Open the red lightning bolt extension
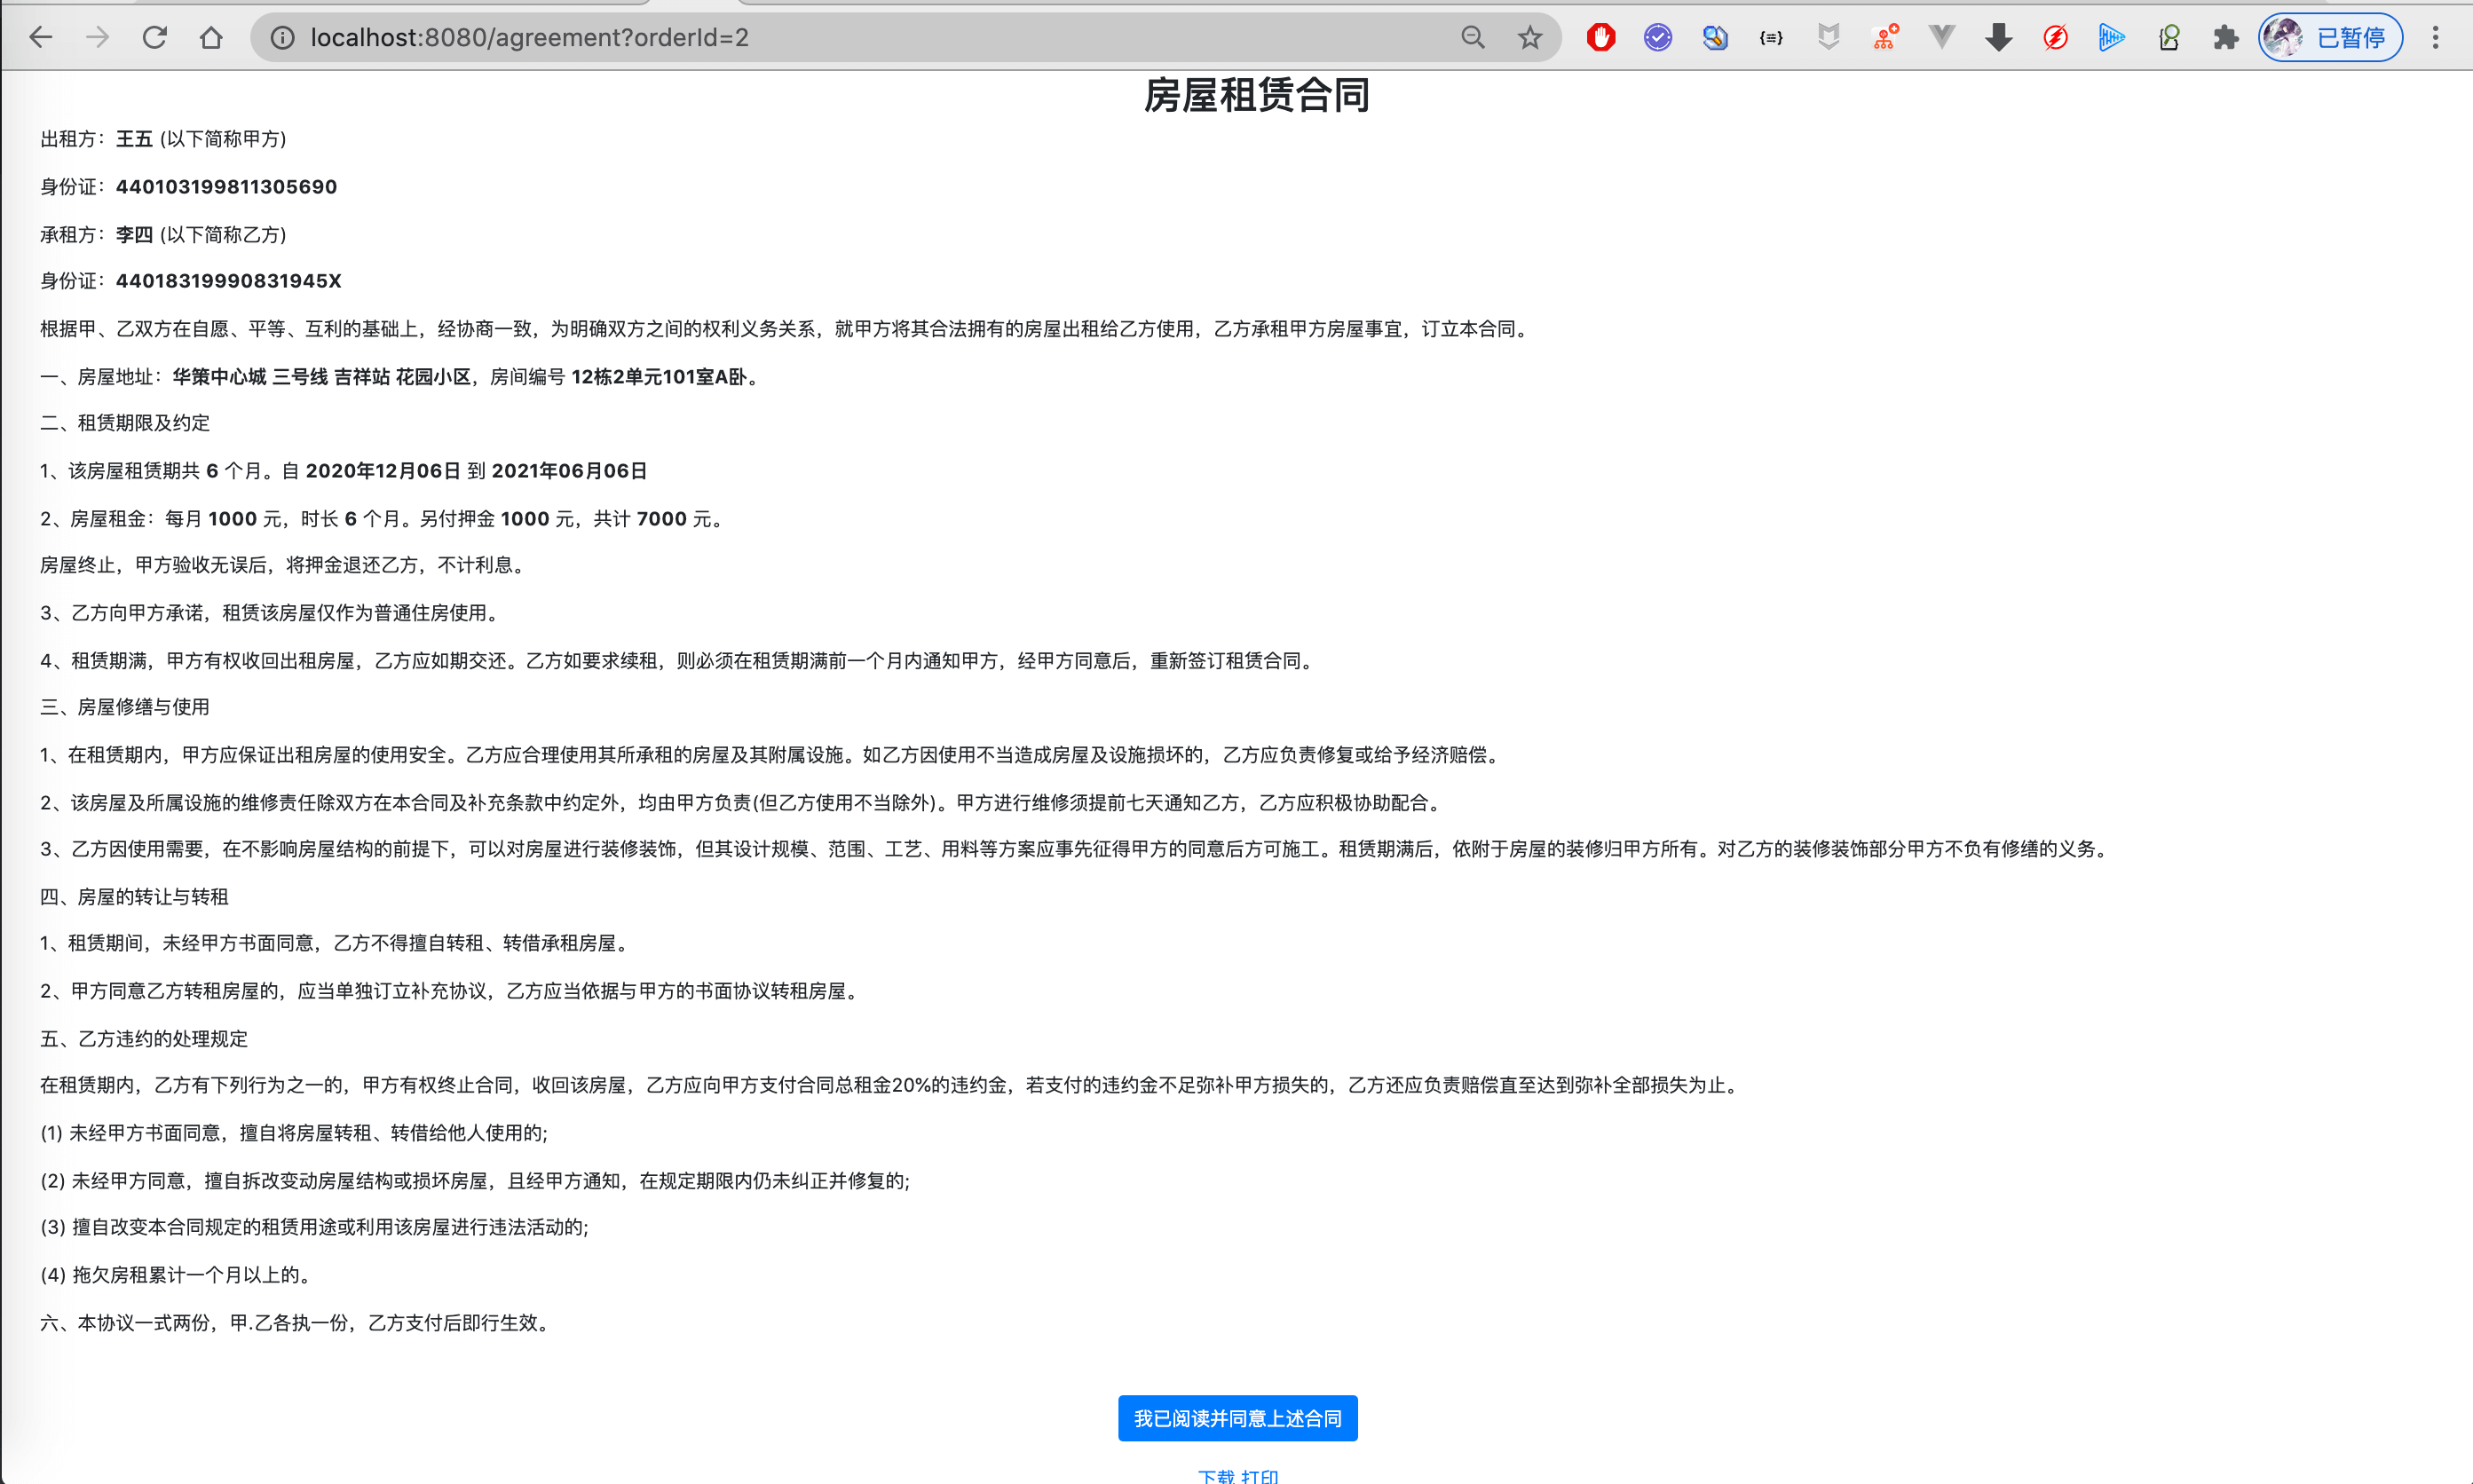Screen dimensions: 2473x1484 point(2055,38)
